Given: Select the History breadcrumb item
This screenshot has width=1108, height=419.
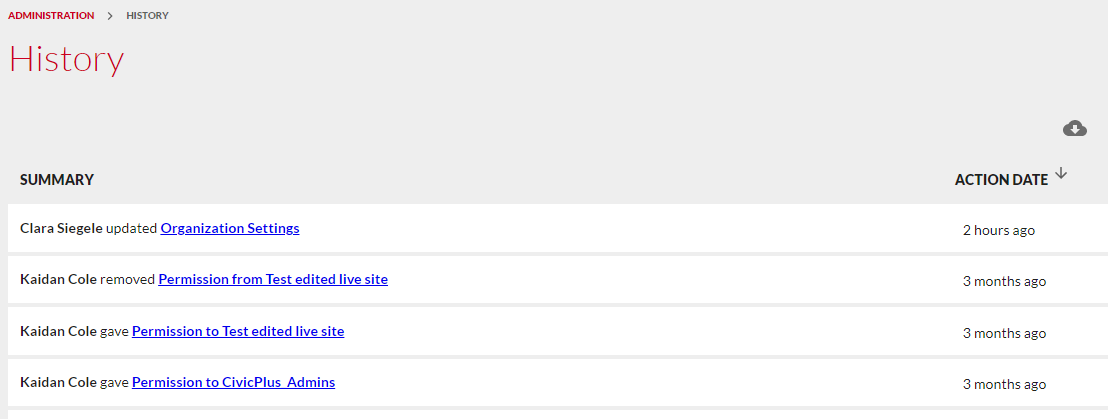Looking at the screenshot, I should 147,16.
